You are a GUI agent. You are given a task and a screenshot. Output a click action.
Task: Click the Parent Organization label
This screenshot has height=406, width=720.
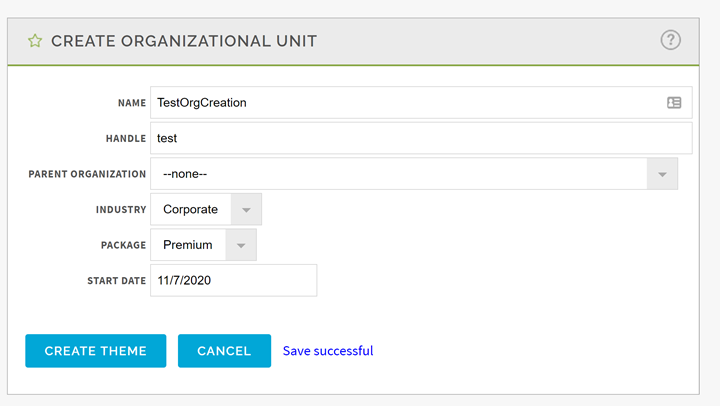[87, 174]
